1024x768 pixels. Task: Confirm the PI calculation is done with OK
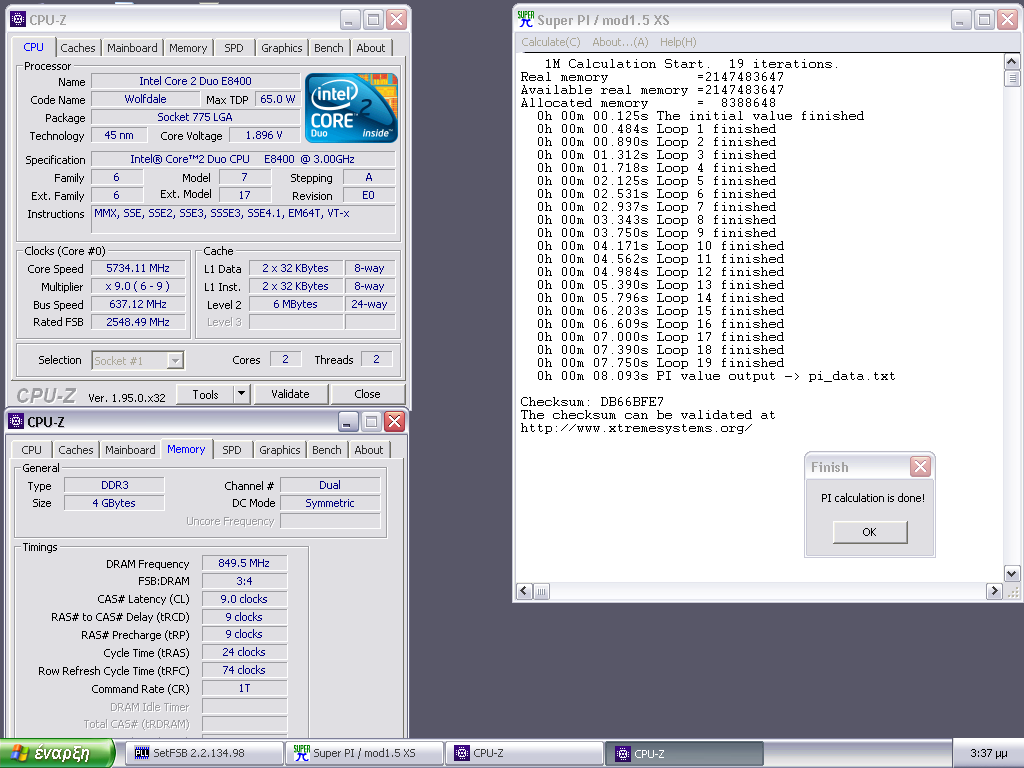coord(869,532)
